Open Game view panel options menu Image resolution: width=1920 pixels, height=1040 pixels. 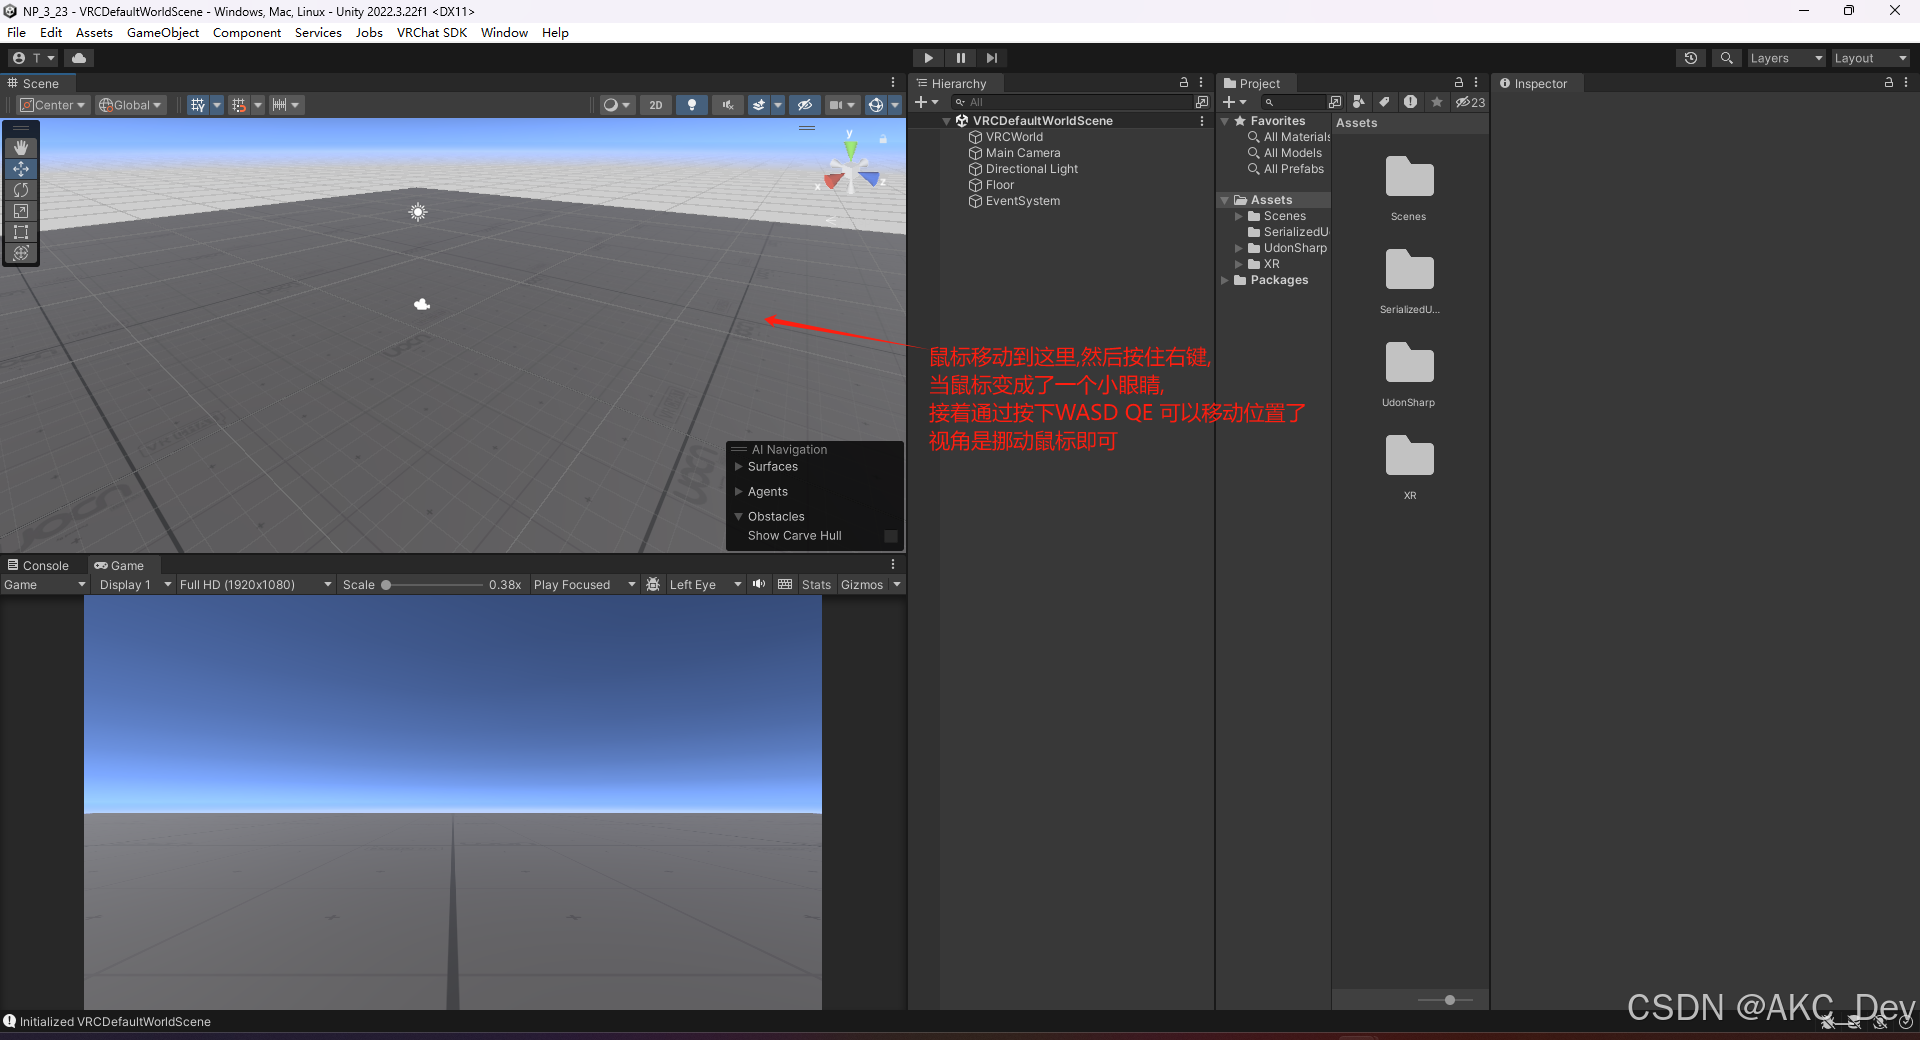[x=893, y=565]
